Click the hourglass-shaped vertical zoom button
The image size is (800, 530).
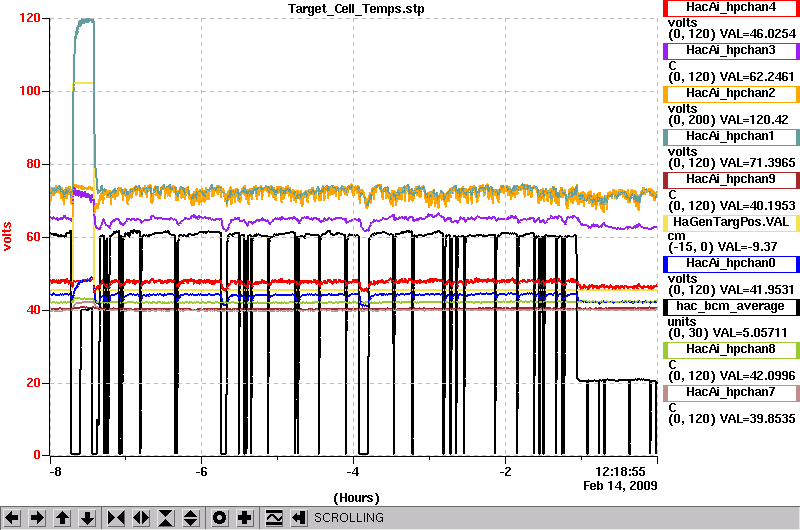pyautogui.click(x=166, y=518)
